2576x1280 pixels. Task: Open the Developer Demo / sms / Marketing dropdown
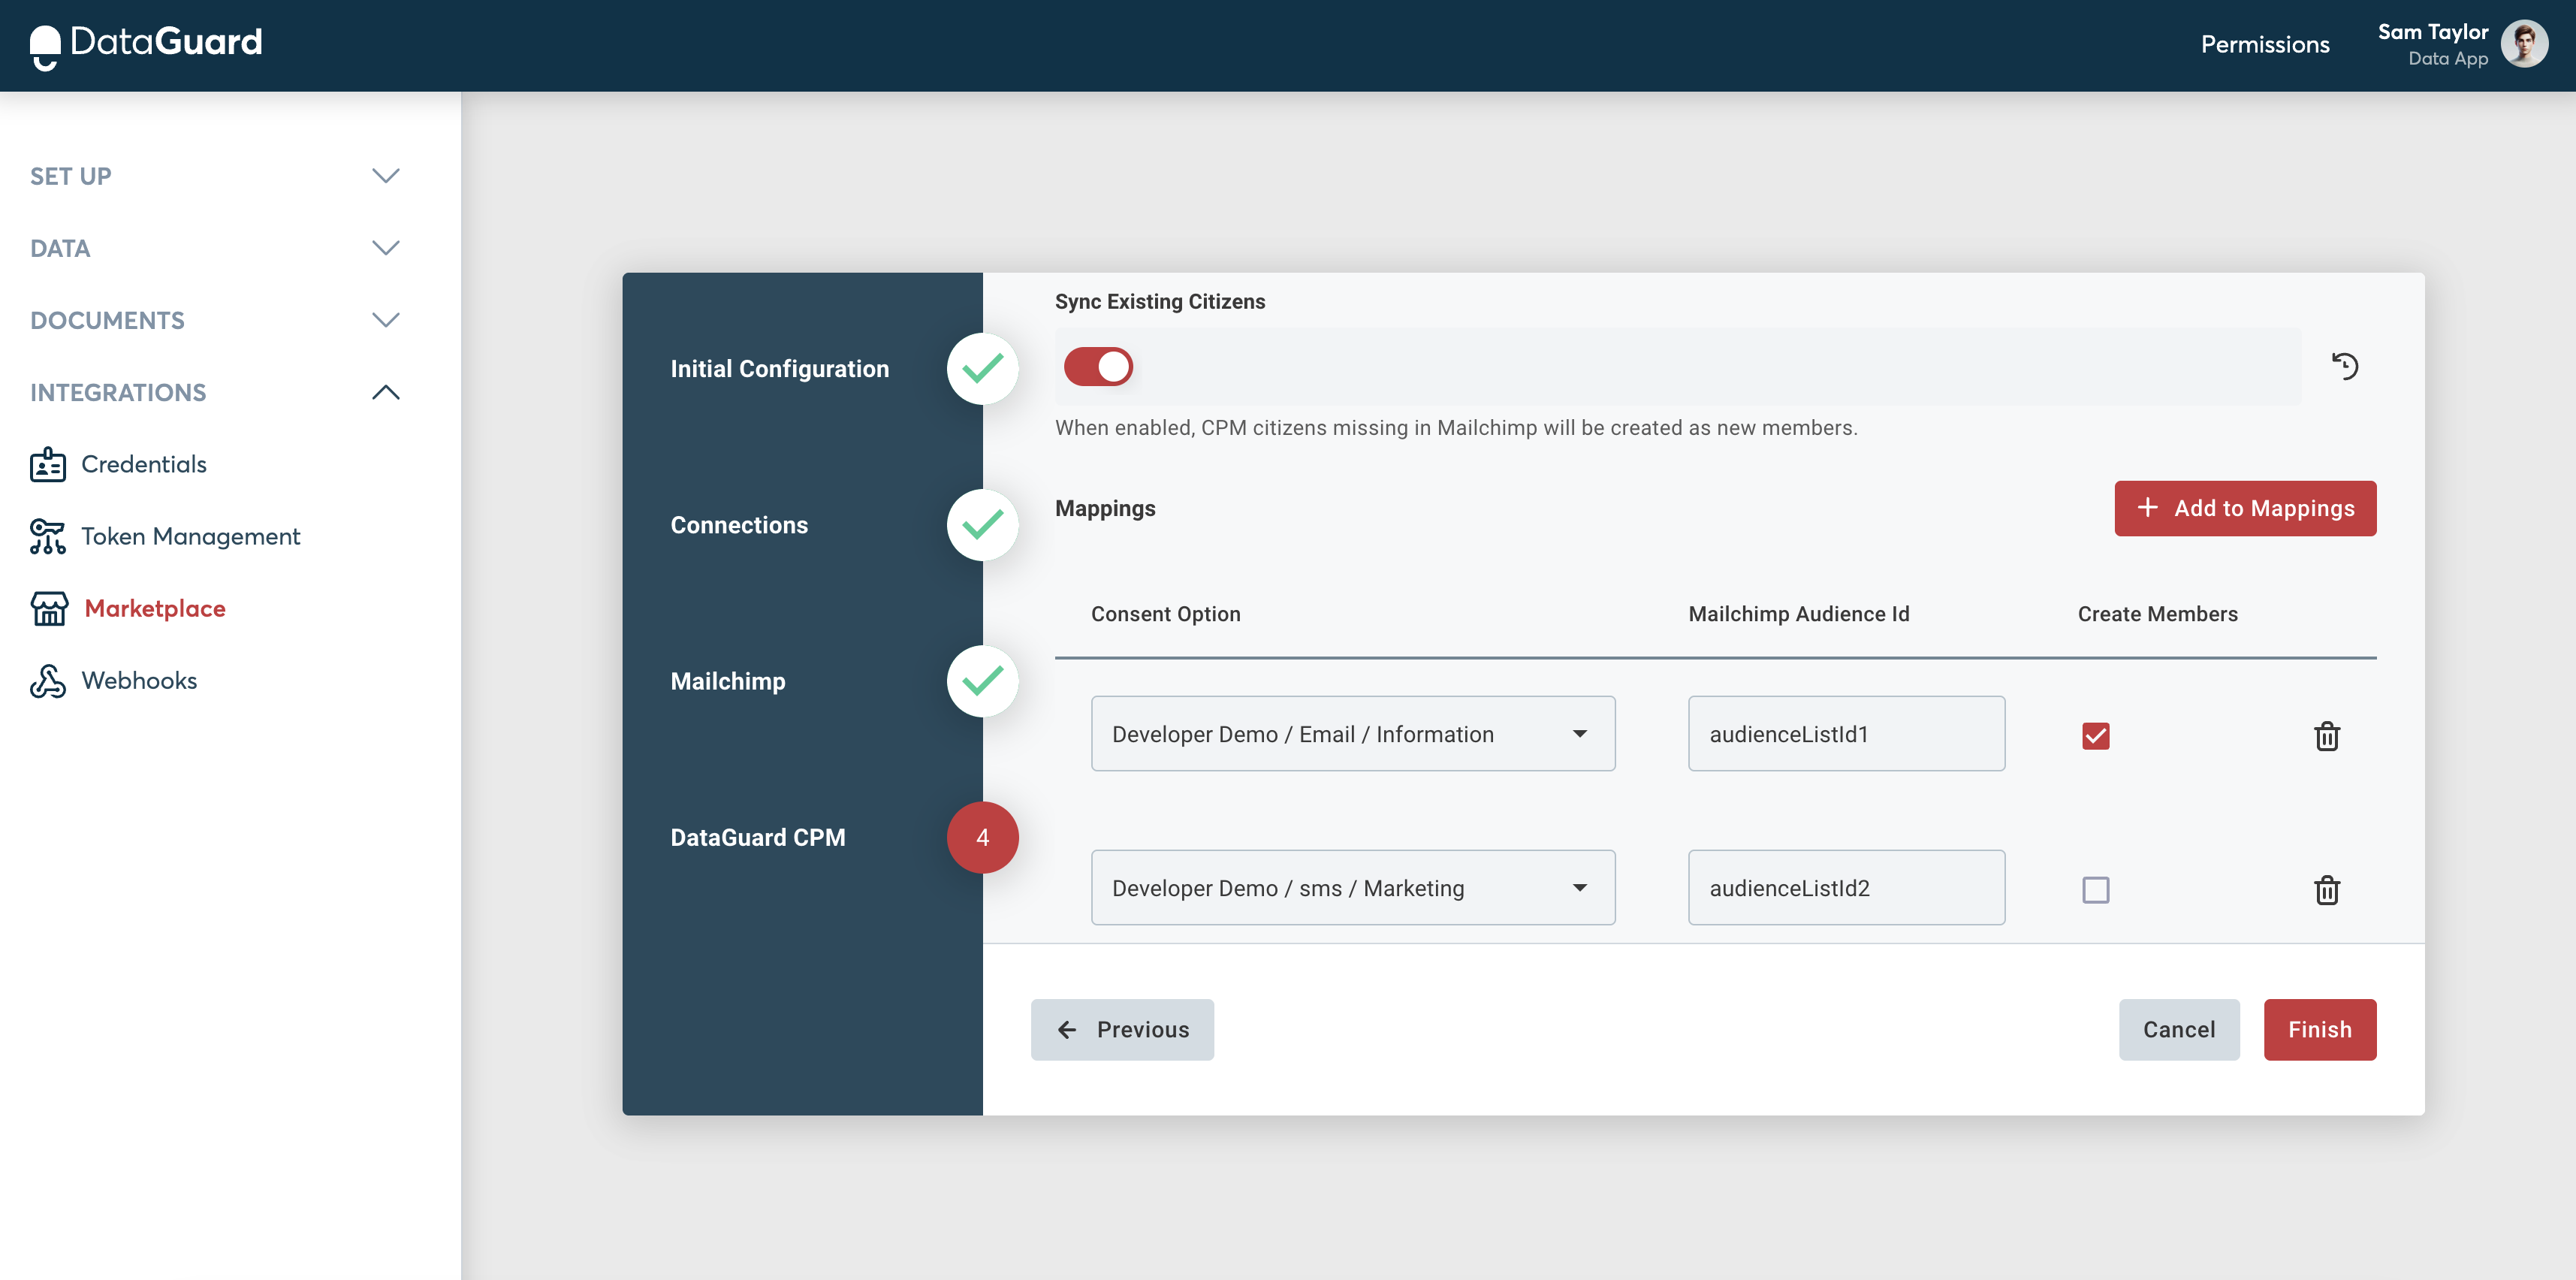pos(1352,888)
